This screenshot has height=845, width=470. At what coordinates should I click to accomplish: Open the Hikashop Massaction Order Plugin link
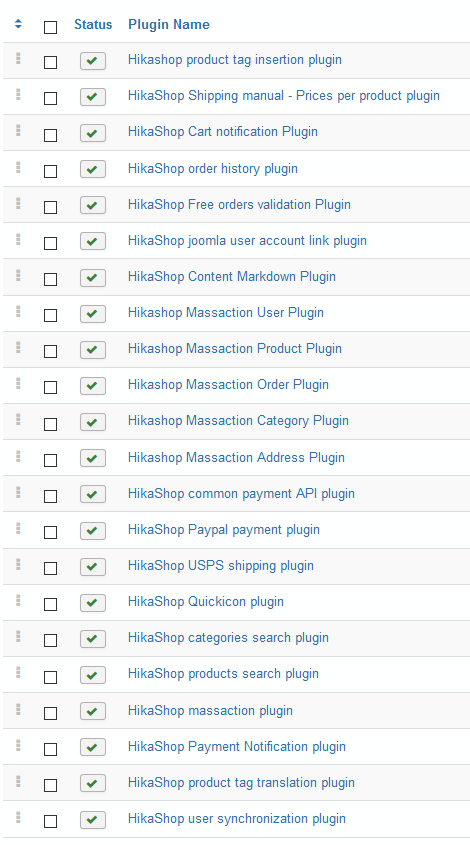[x=228, y=385]
